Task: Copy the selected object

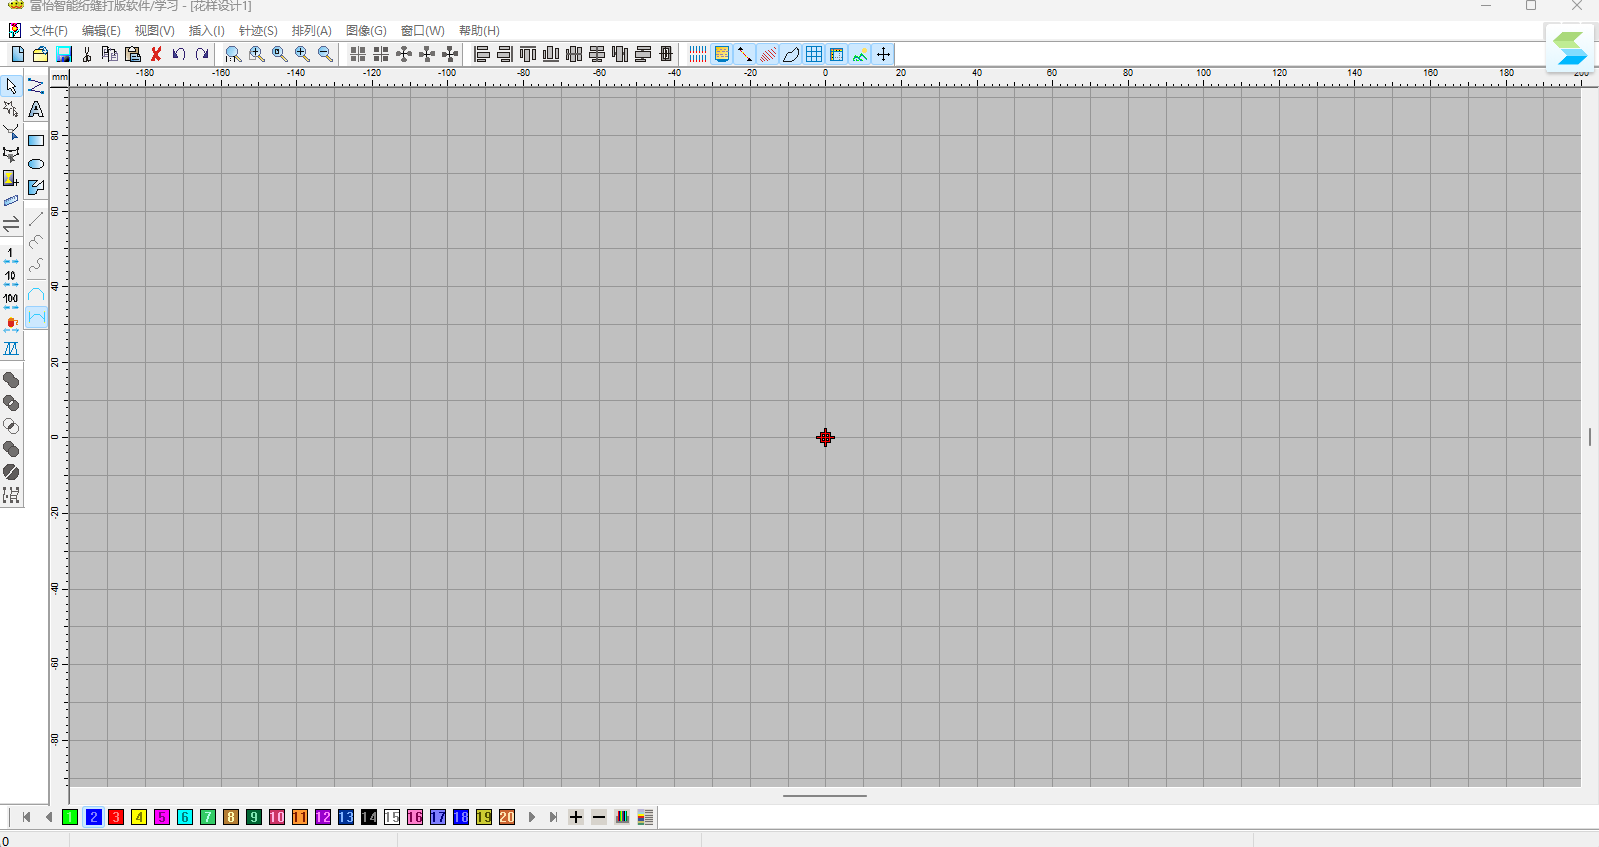Action: (x=110, y=54)
